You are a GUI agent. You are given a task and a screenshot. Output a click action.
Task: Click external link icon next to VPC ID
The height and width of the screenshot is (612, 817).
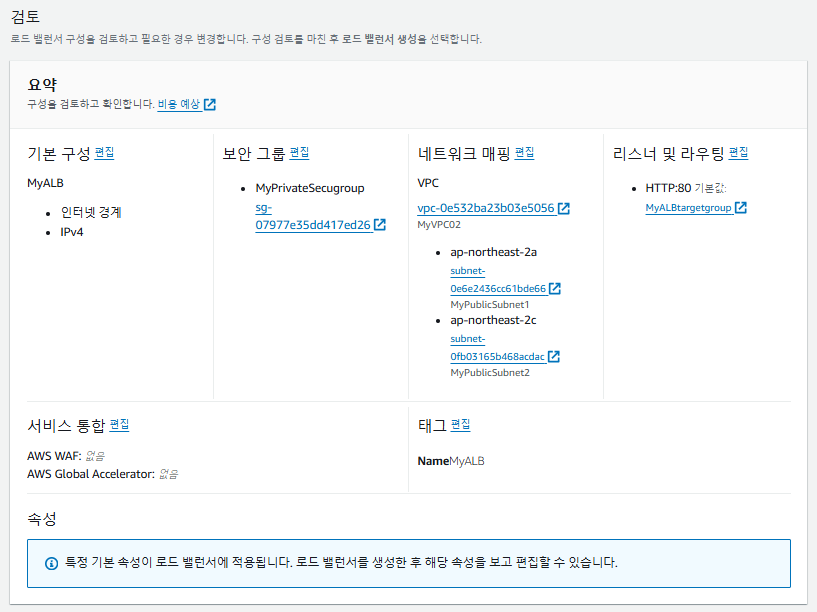coord(564,208)
